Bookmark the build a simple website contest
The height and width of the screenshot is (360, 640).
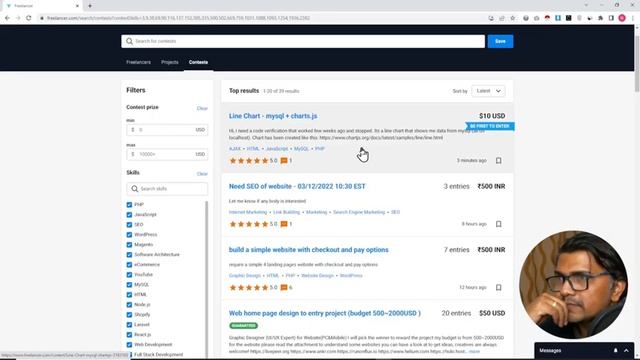click(498, 287)
